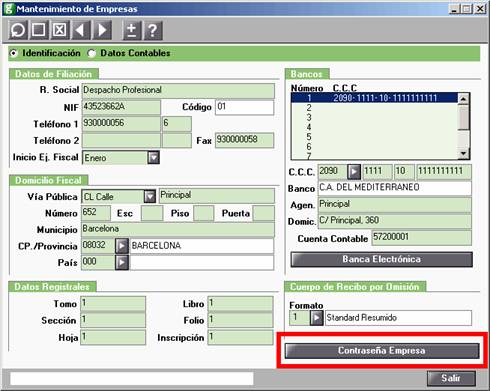Click the País code field 000

click(x=98, y=263)
